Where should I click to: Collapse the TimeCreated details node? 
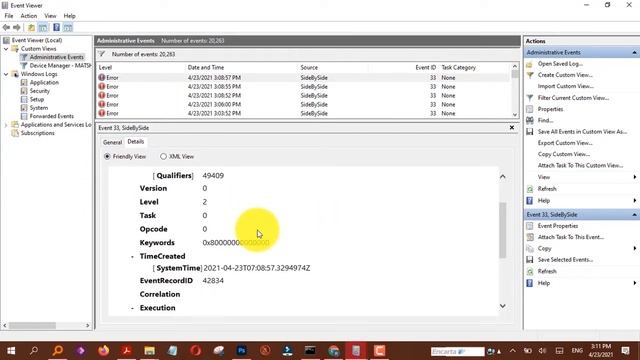point(132,257)
